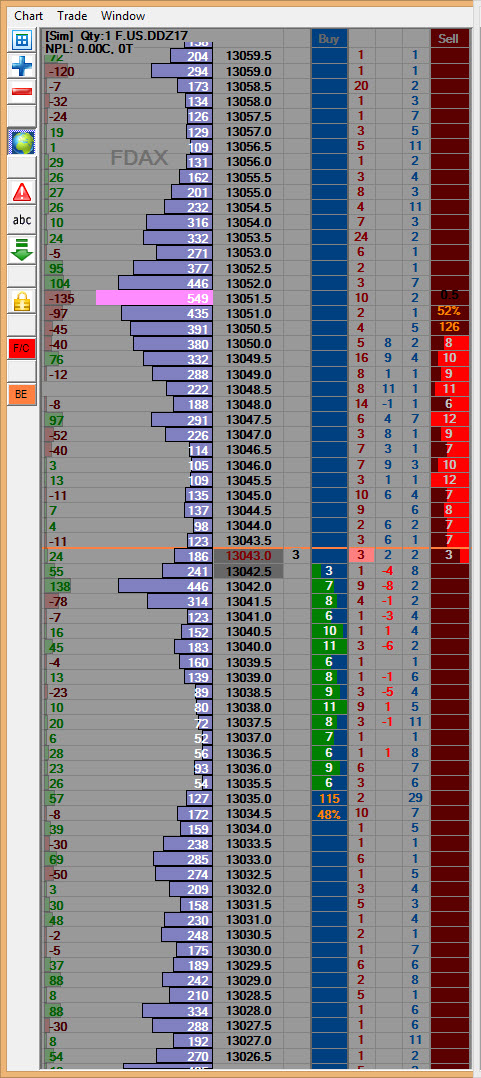Screen dimensions: 481x1078
Task: Click the 446 volume bar at 13052.0
Action: 166,283
